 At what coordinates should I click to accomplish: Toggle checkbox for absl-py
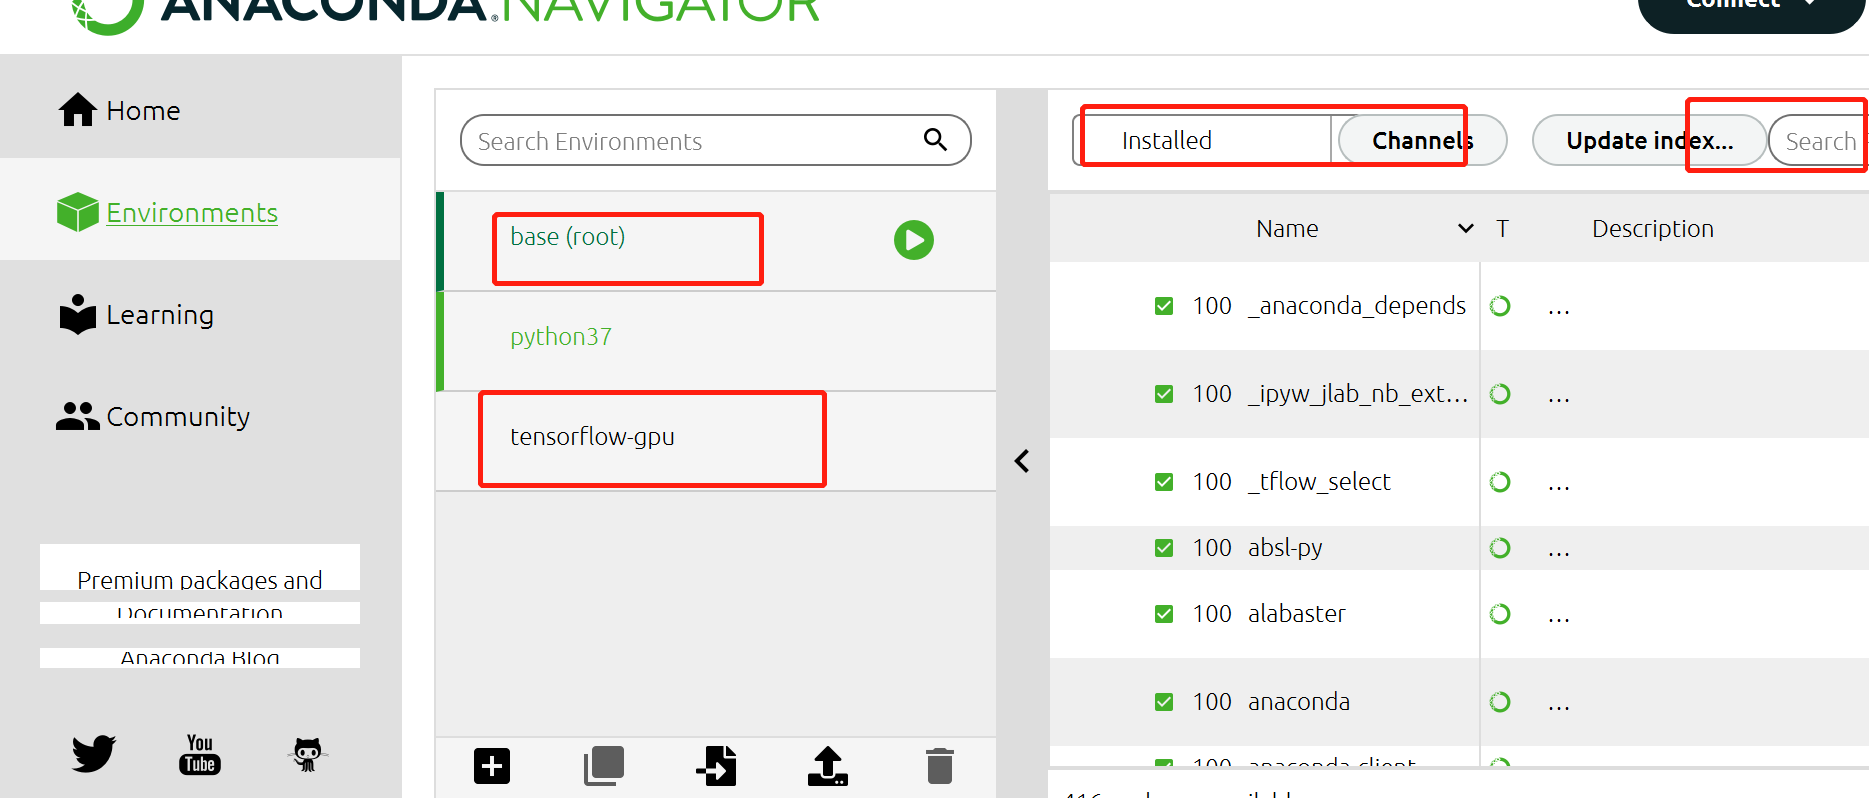[x=1164, y=548]
